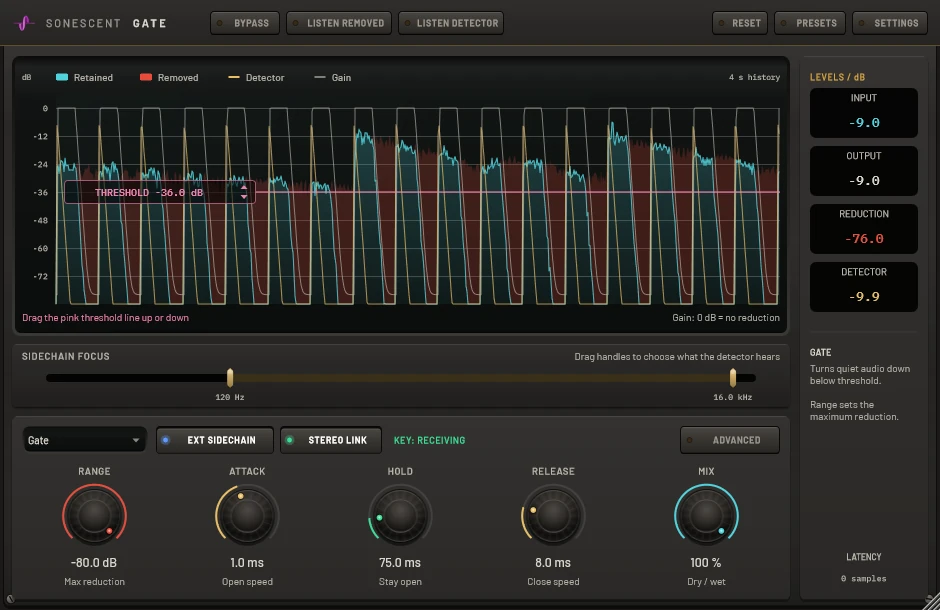This screenshot has height=610, width=940.
Task: Click the 1.0 ms attack value
Action: coord(247,563)
